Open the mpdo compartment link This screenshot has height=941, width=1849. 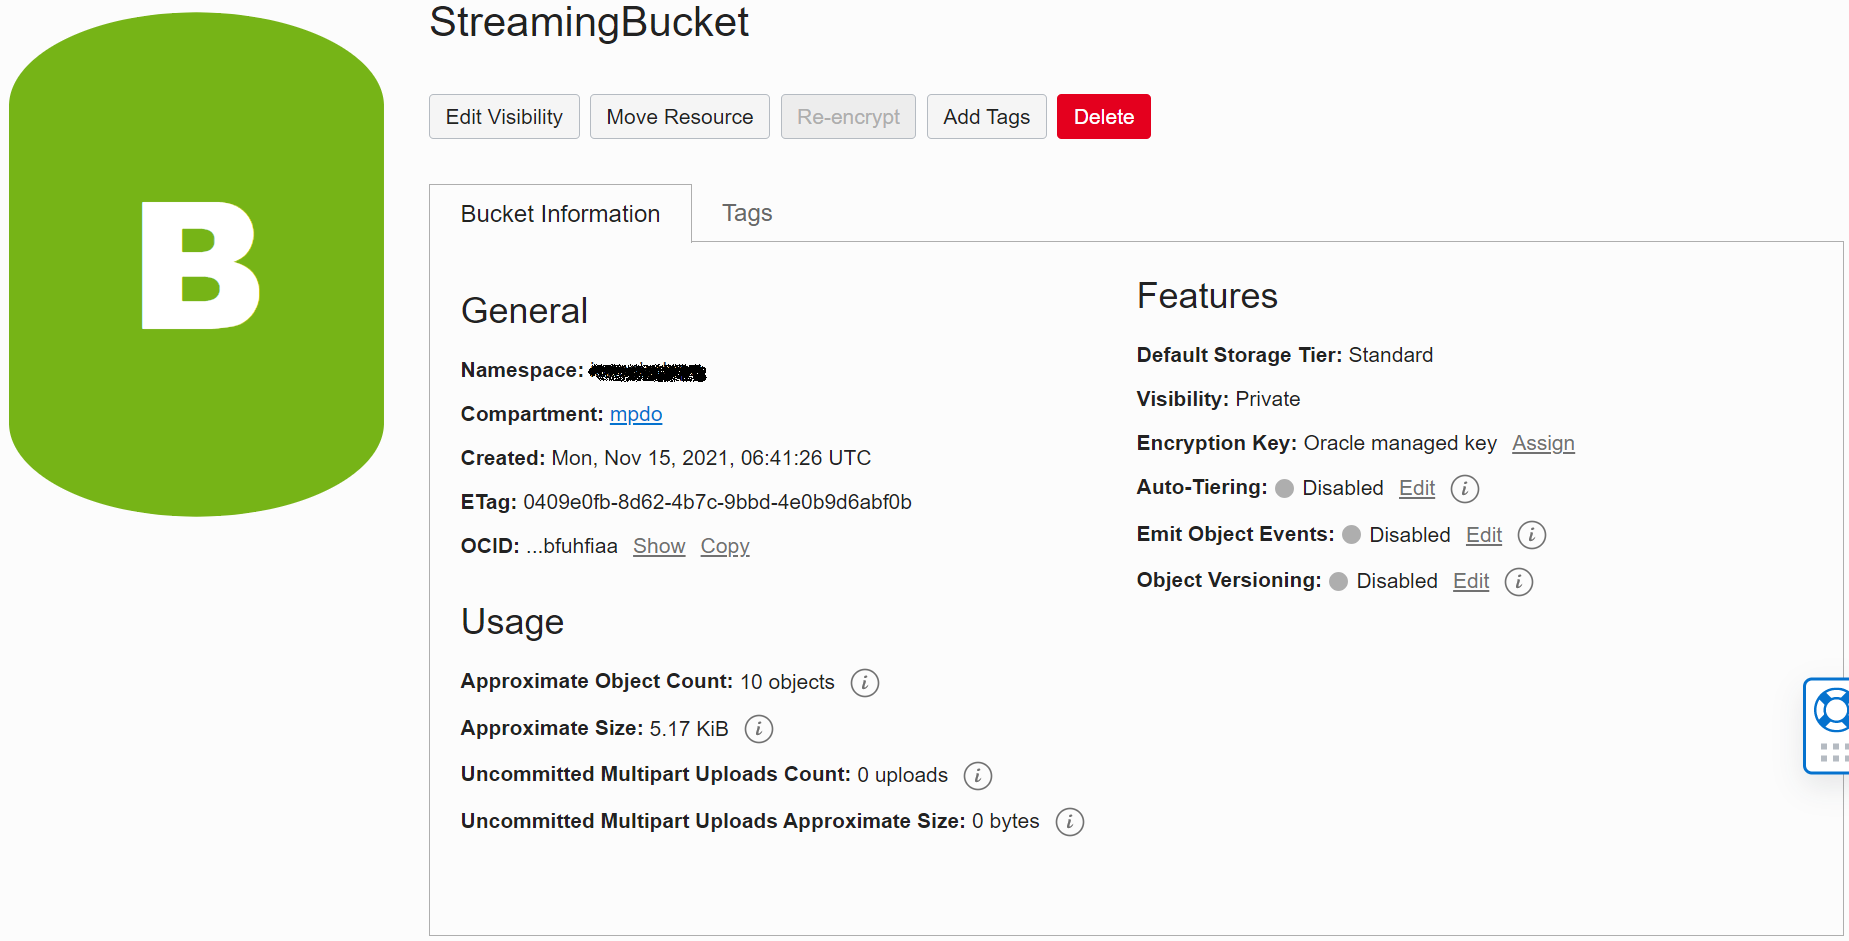(636, 414)
